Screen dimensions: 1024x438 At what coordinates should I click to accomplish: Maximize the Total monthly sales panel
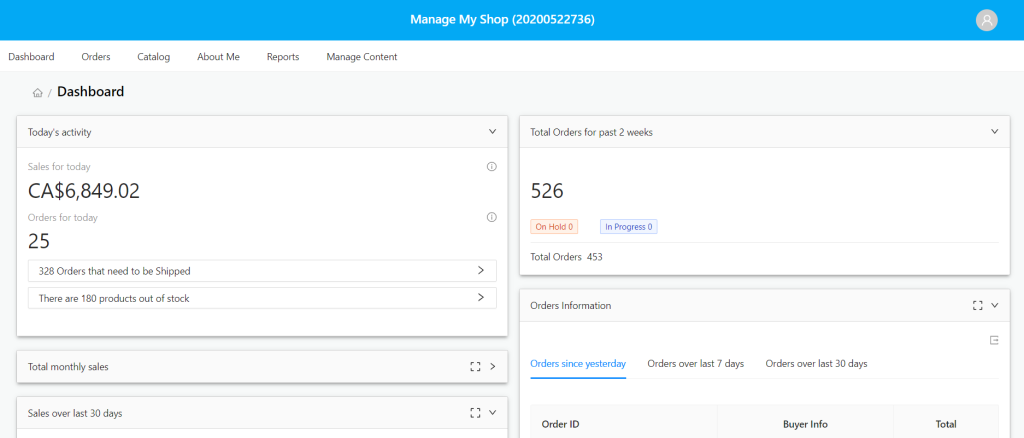click(x=475, y=367)
